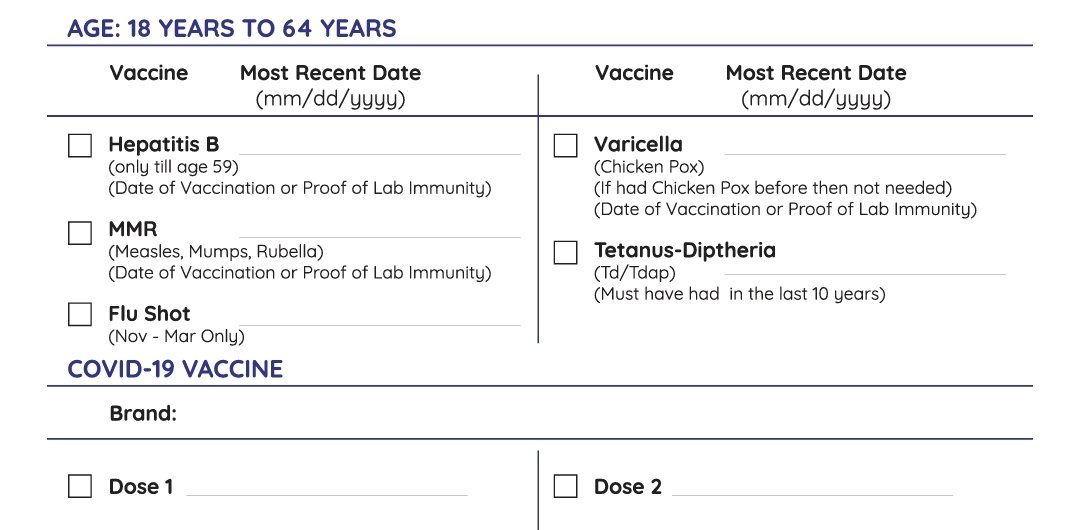Screen dimensions: 1080x530
Task: Enable the Flu Shot checkbox
Action: pos(80,315)
